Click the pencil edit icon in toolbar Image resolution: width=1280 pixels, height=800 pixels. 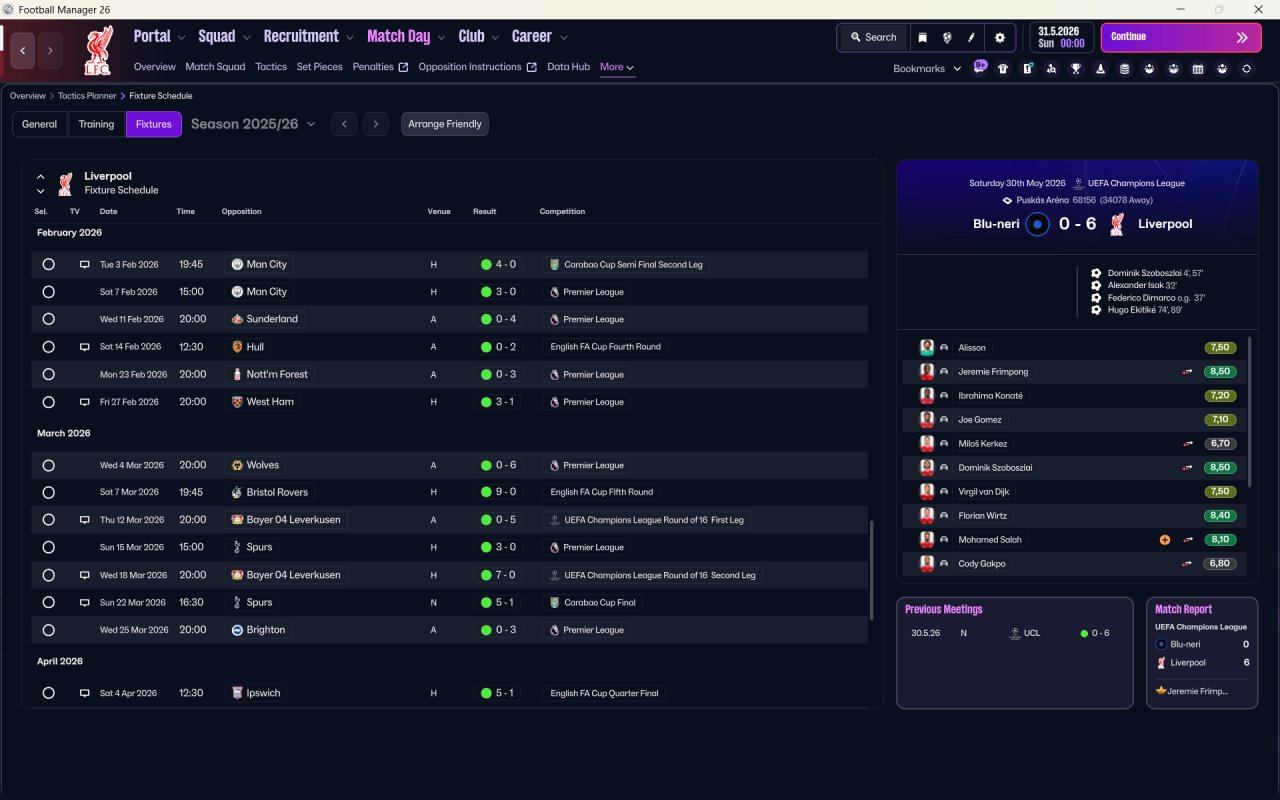pos(971,37)
